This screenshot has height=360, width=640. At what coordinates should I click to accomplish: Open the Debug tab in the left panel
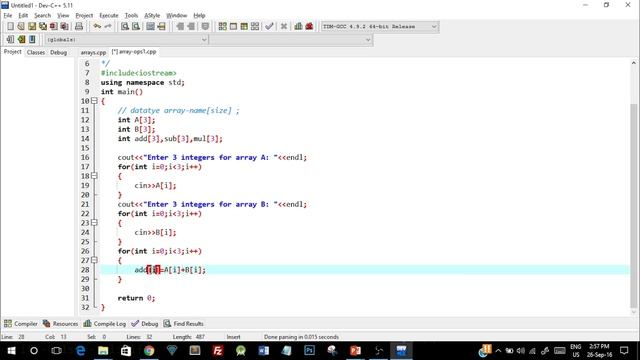(58, 52)
